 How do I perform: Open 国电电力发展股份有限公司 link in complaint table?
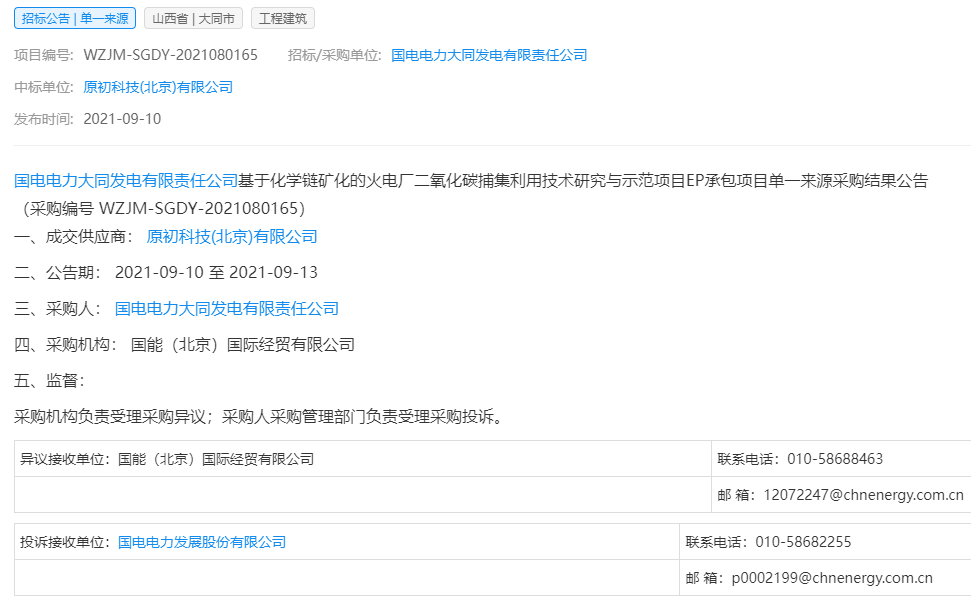click(x=202, y=542)
